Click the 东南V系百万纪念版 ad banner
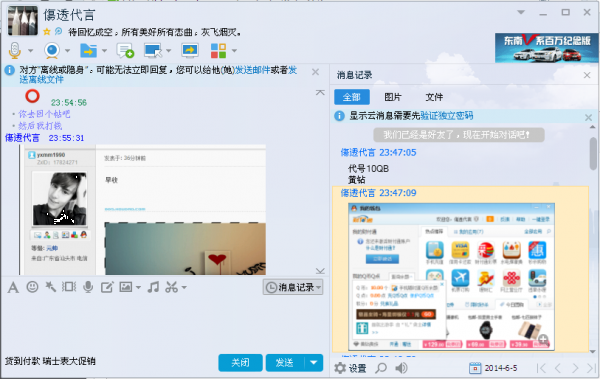 546,48
